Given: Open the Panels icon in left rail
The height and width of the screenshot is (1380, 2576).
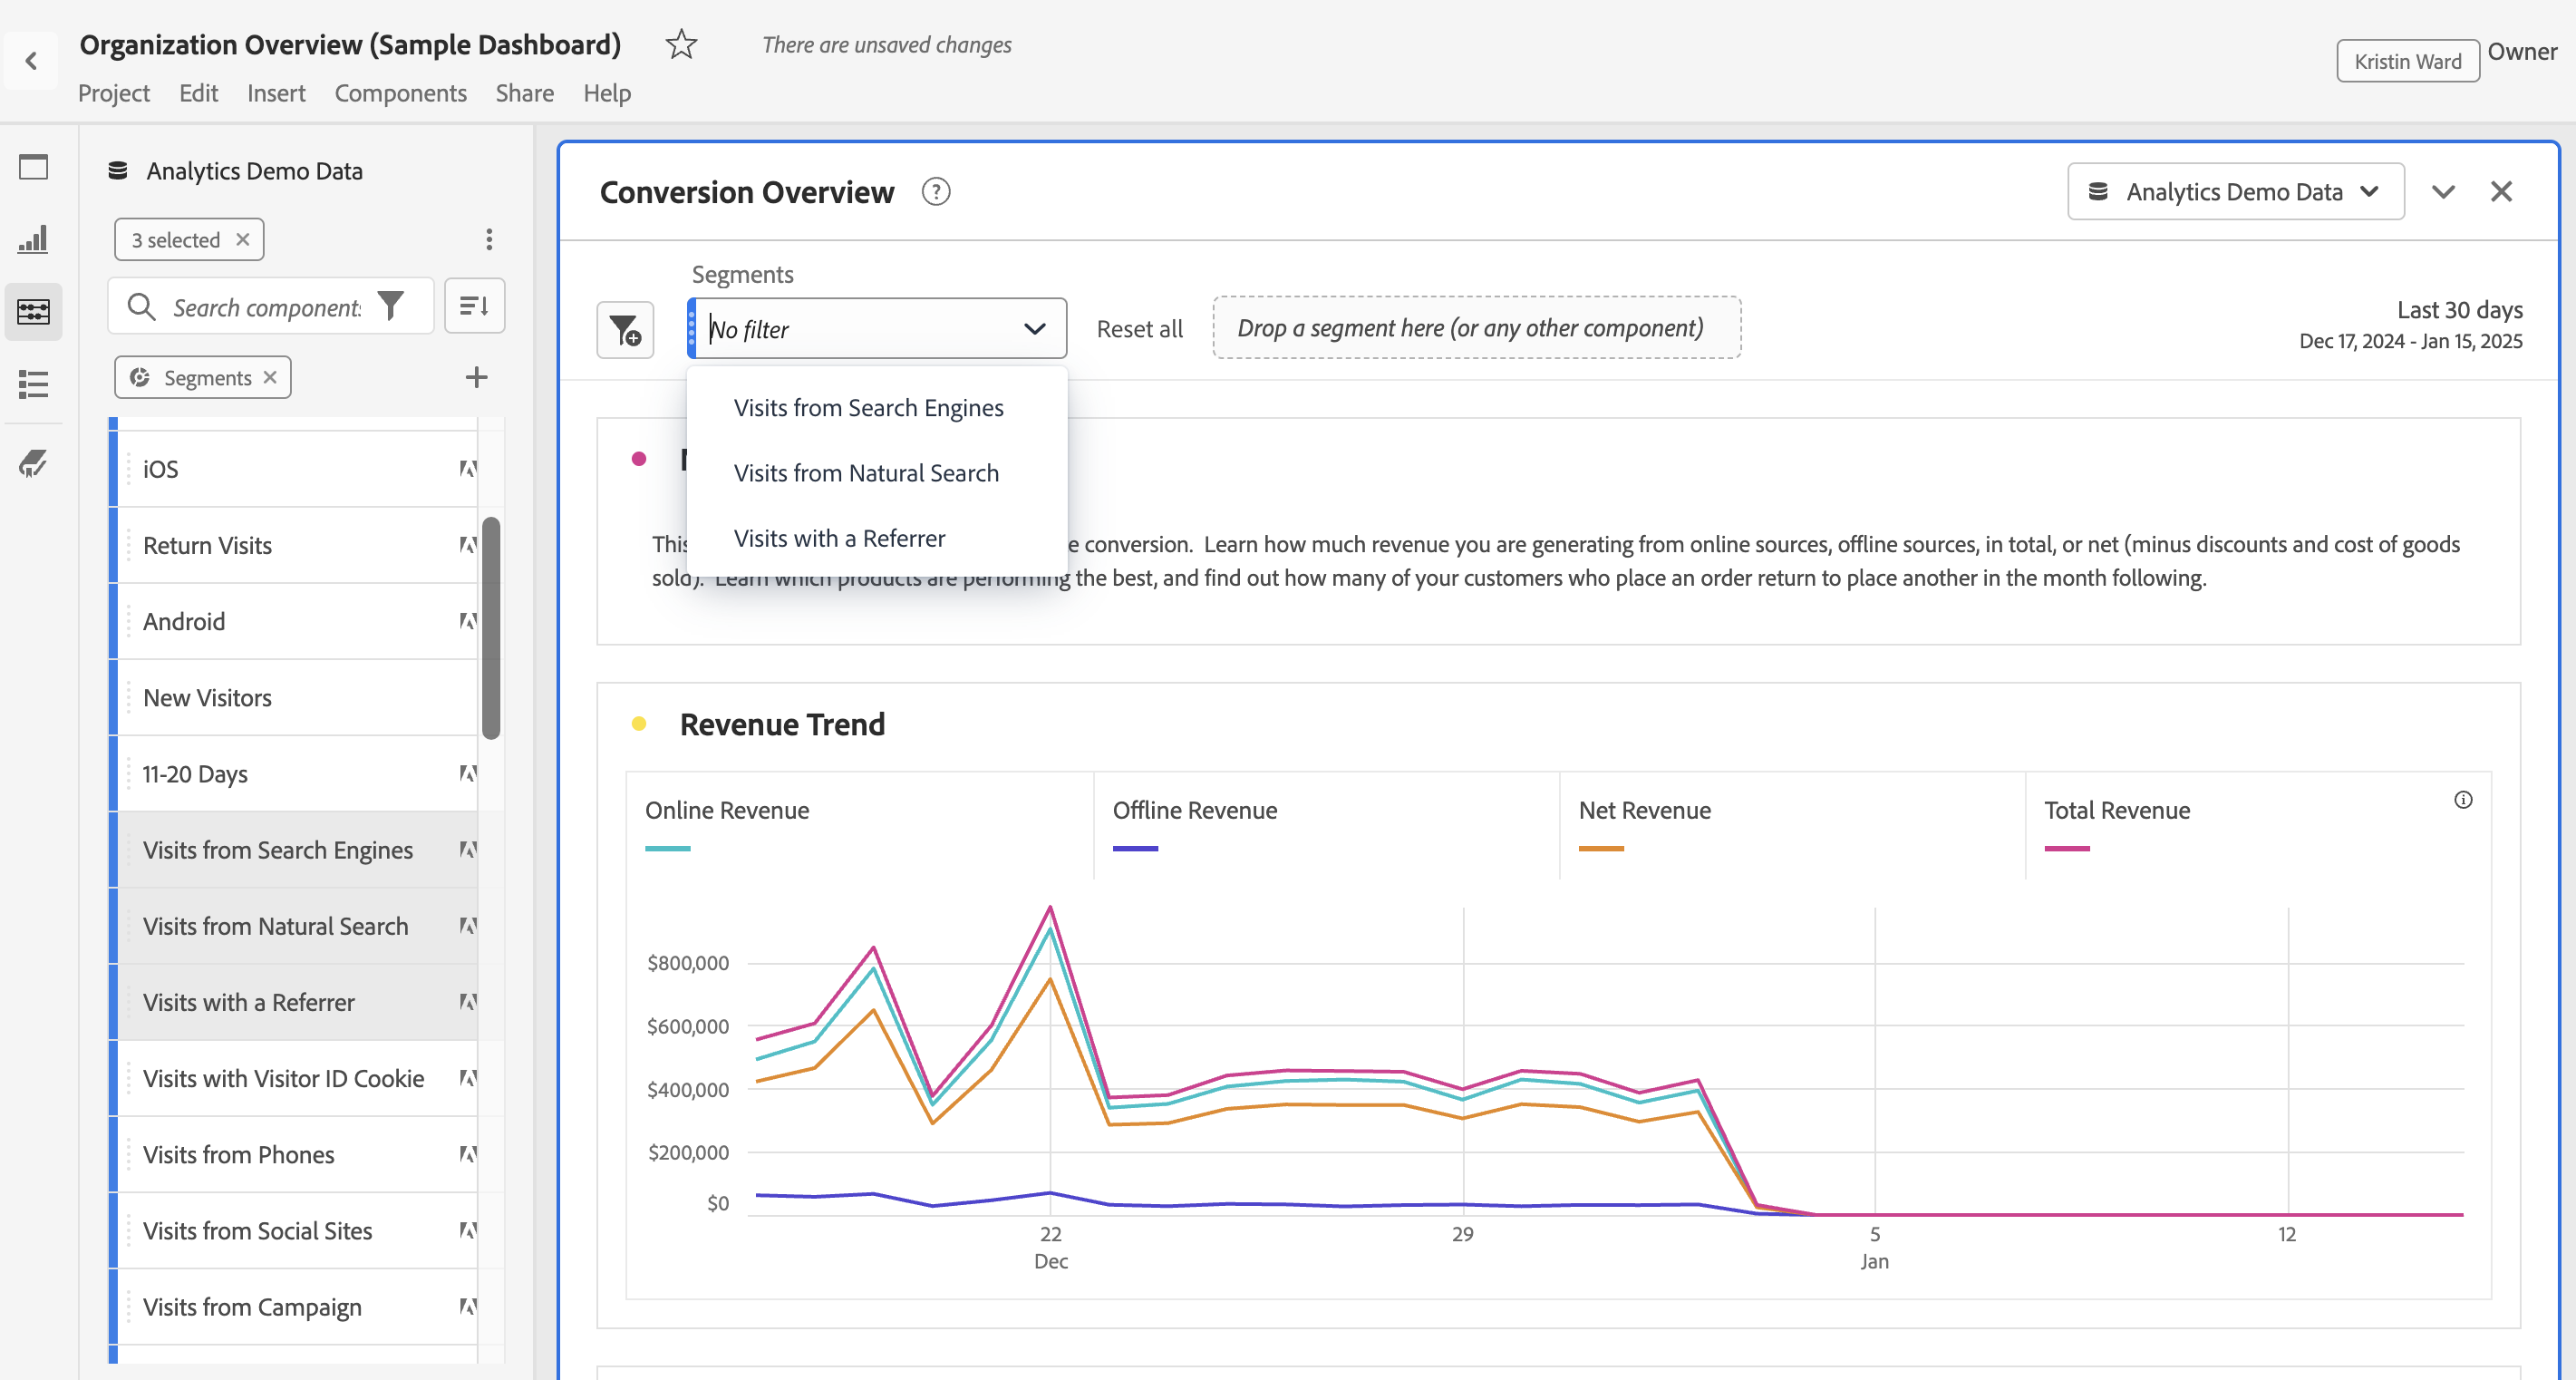Looking at the screenshot, I should tap(33, 167).
